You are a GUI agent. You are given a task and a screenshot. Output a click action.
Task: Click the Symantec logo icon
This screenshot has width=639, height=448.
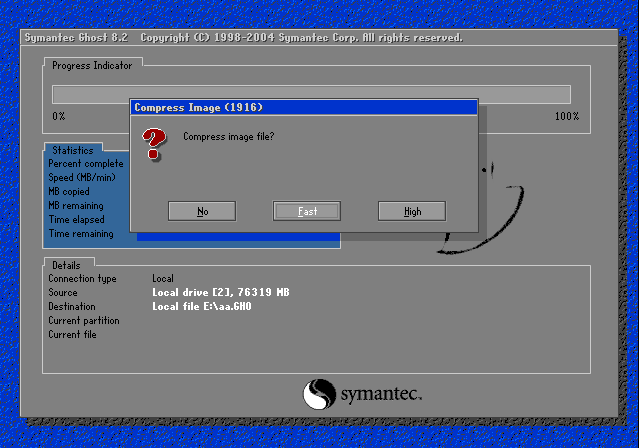click(320, 394)
